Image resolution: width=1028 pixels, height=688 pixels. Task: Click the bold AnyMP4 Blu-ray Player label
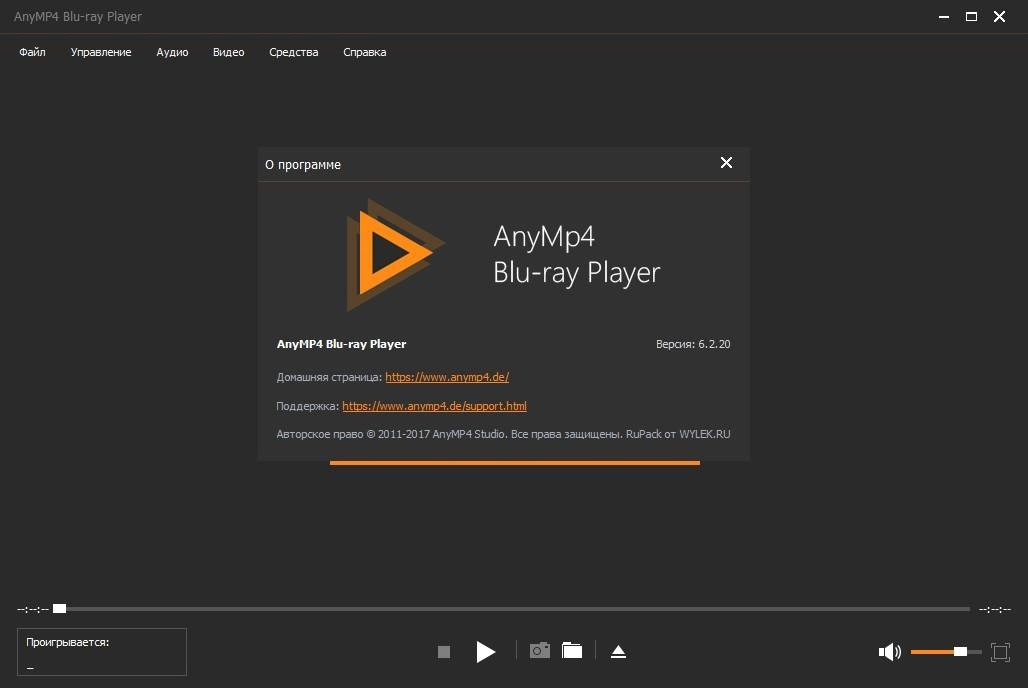pos(341,344)
